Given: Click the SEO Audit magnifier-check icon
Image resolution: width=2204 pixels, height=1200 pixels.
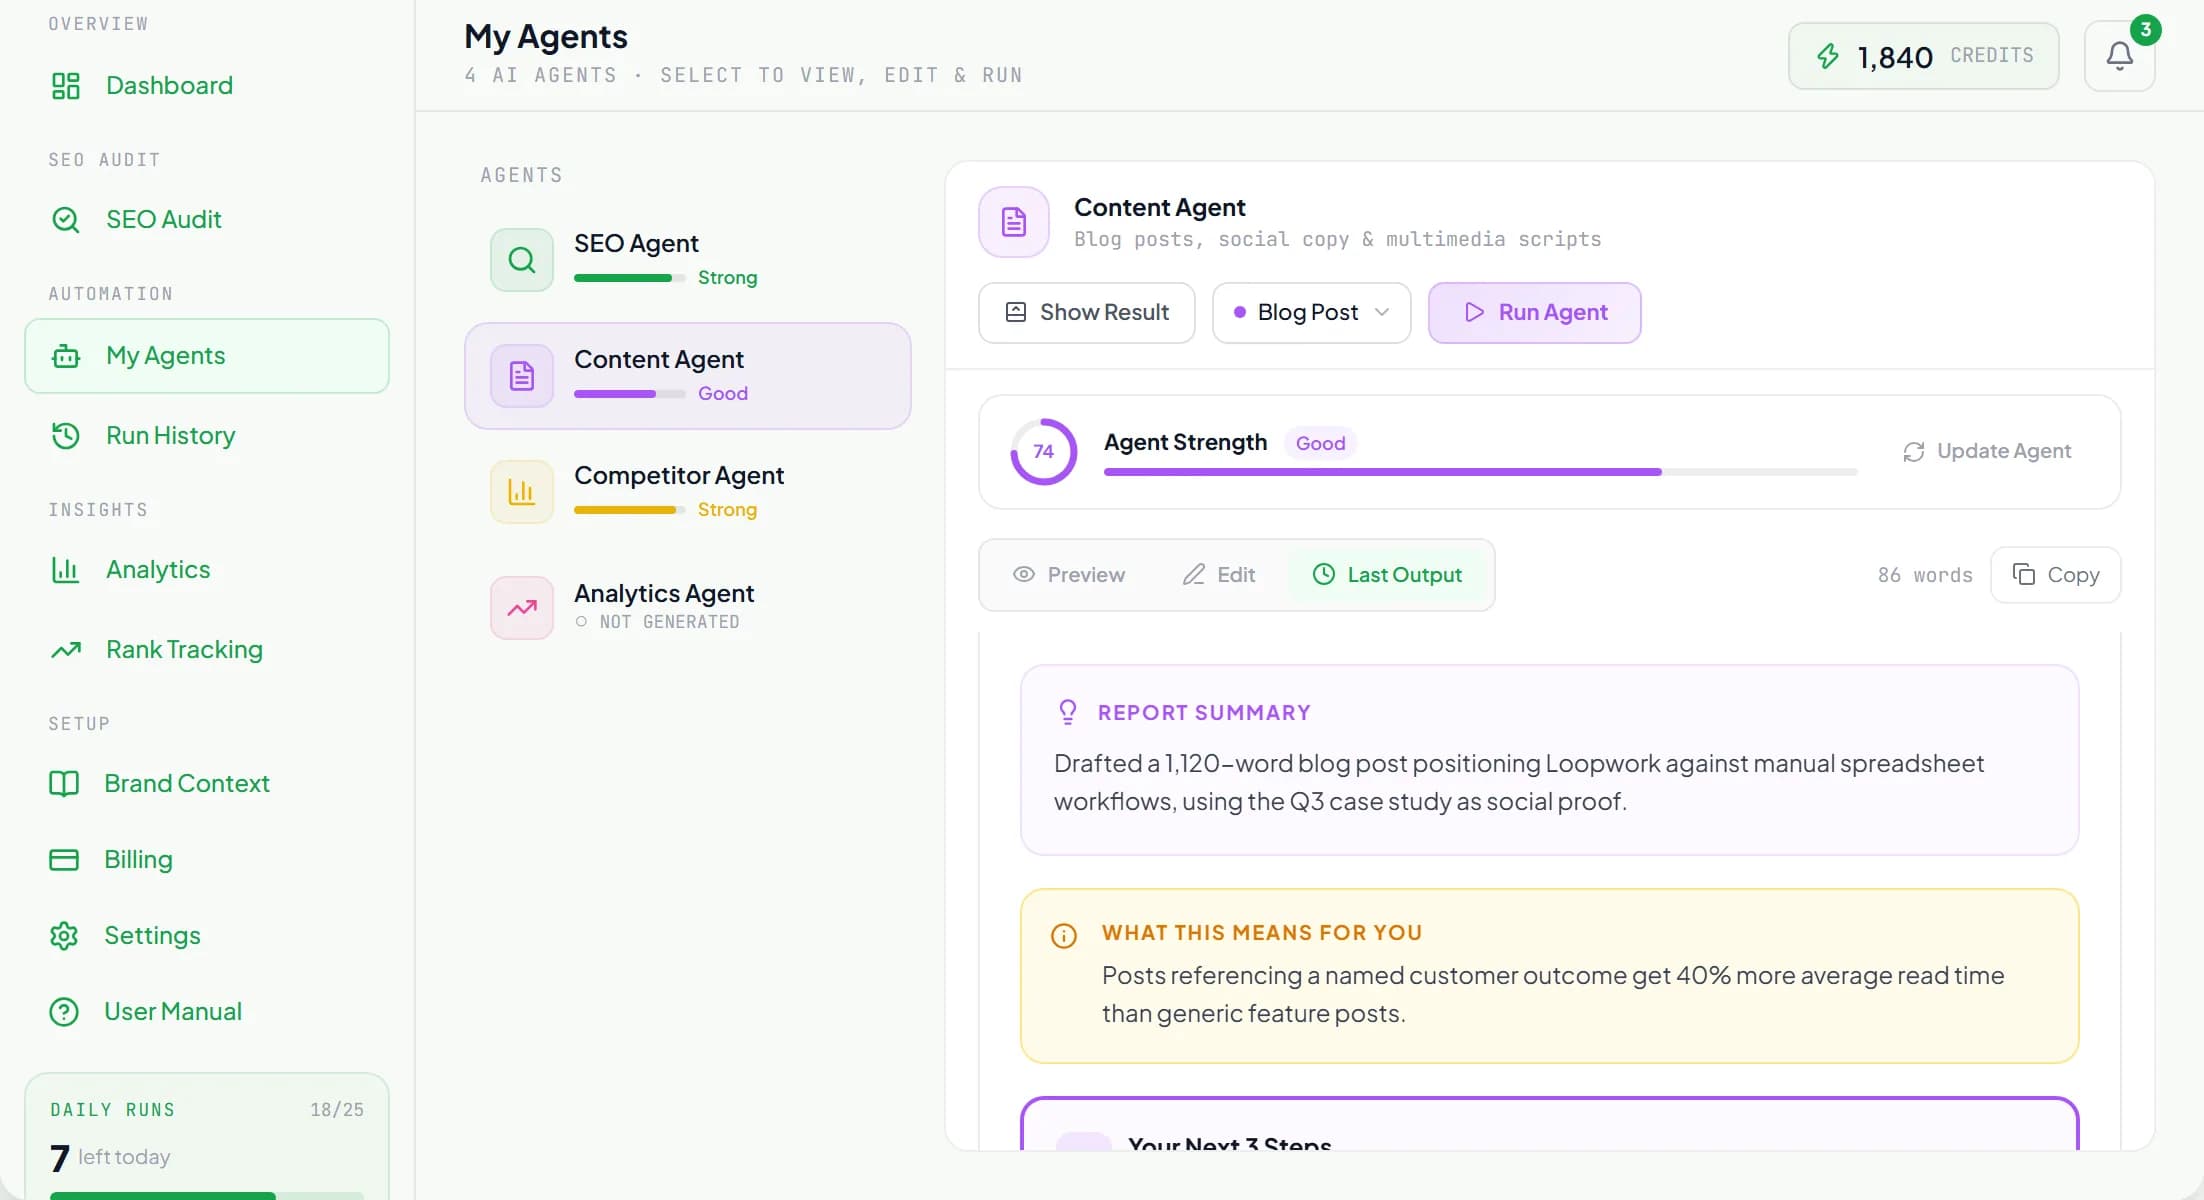Looking at the screenshot, I should point(66,220).
